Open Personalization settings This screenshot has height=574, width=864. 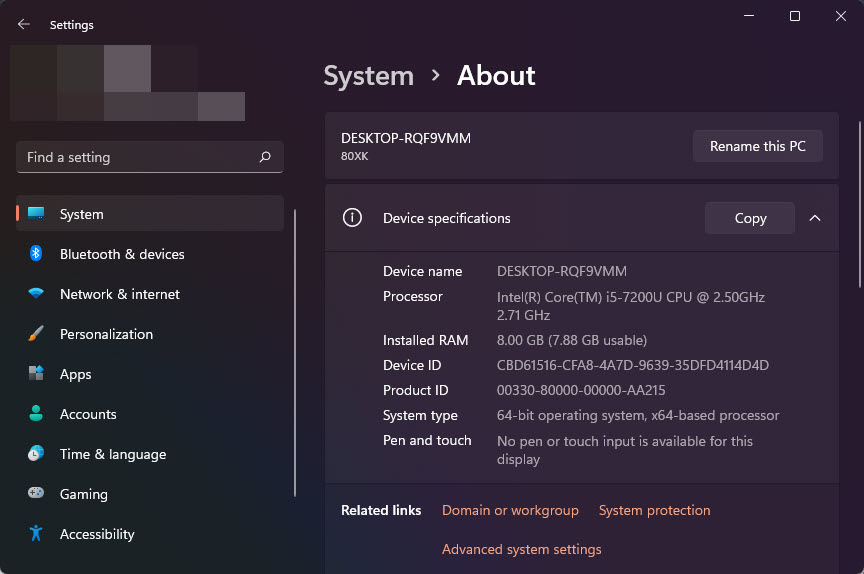[150, 334]
